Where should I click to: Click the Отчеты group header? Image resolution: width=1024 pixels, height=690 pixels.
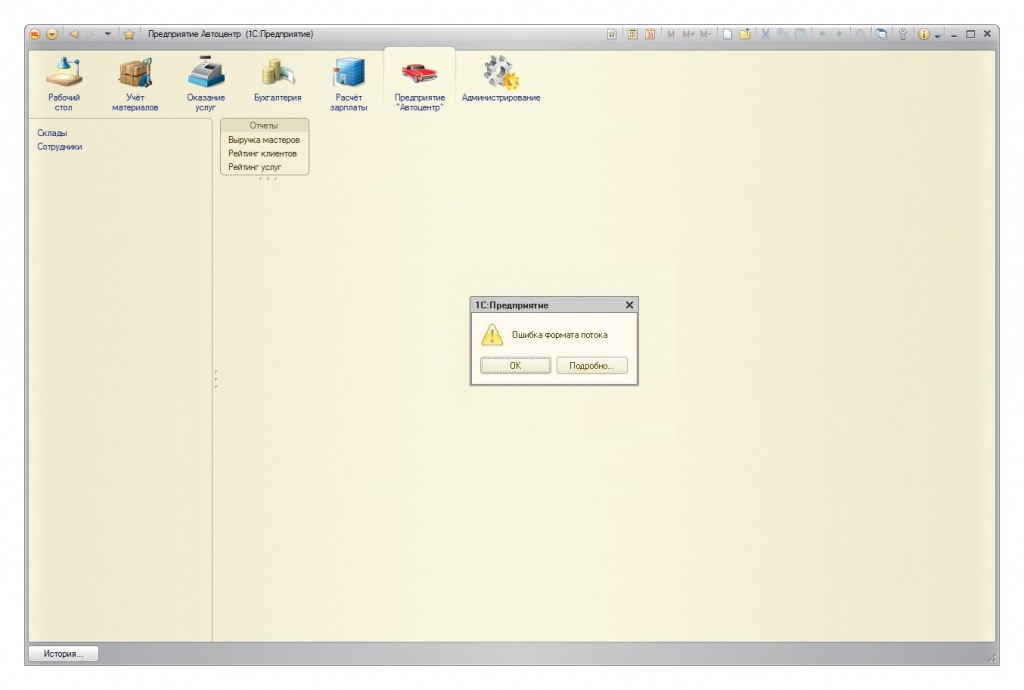tap(264, 125)
